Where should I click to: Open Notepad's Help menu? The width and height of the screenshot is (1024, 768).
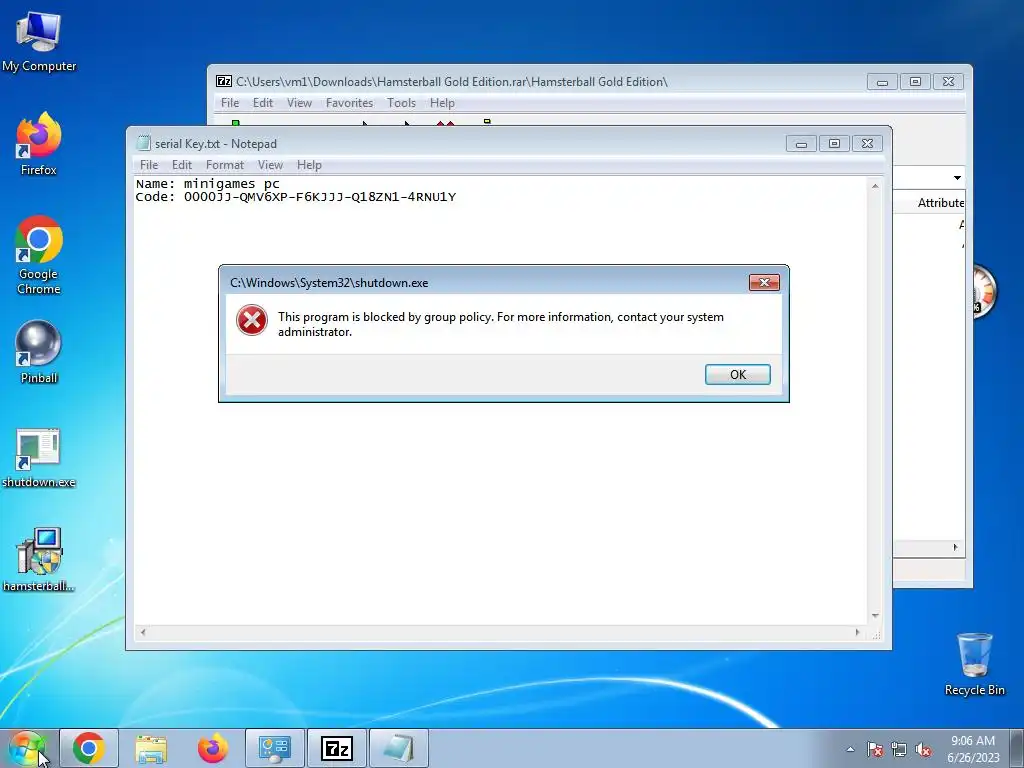coord(309,165)
